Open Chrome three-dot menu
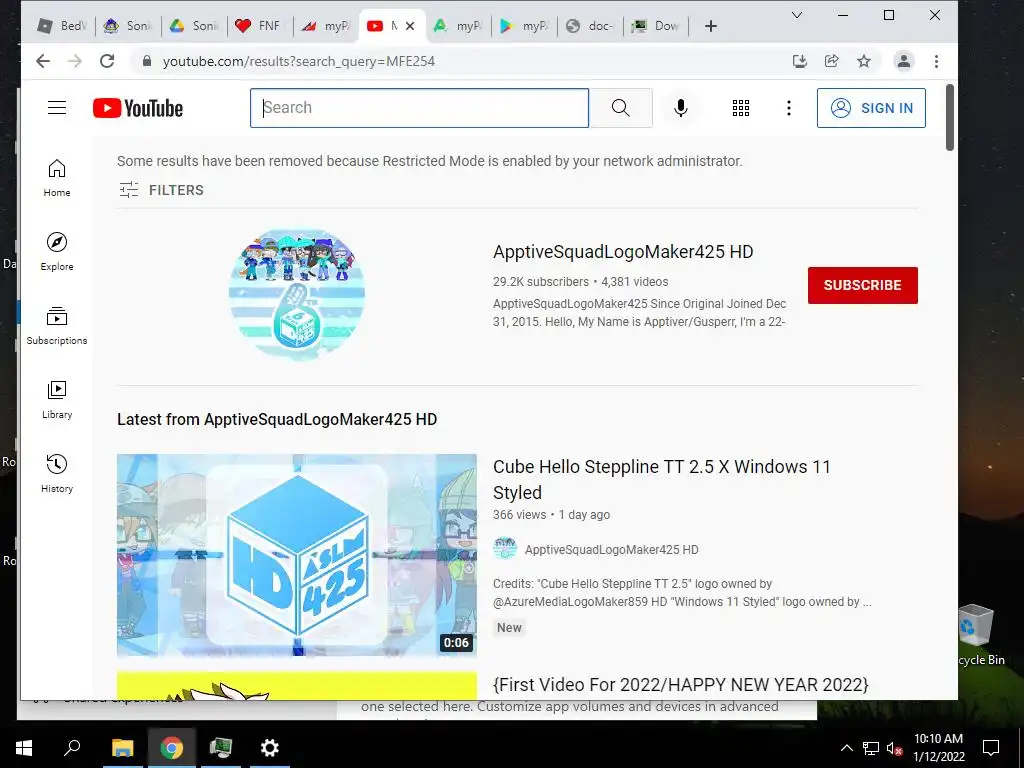Image resolution: width=1024 pixels, height=768 pixels. 936,61
